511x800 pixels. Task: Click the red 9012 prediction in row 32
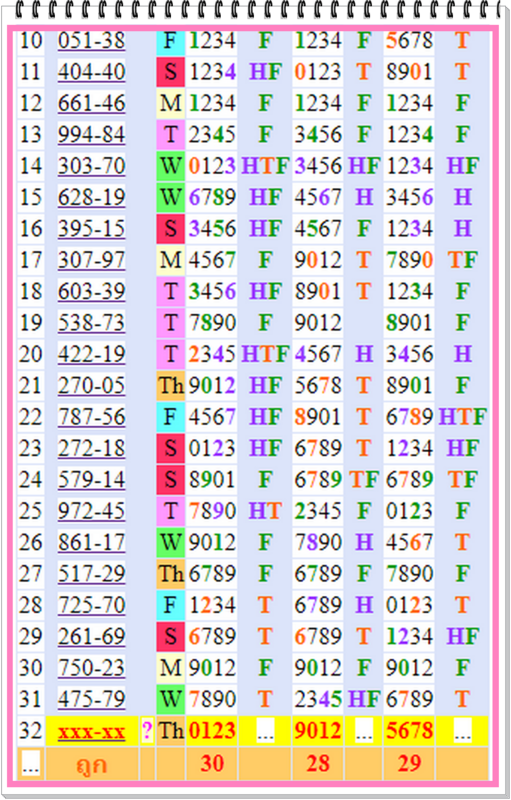pyautogui.click(x=318, y=731)
